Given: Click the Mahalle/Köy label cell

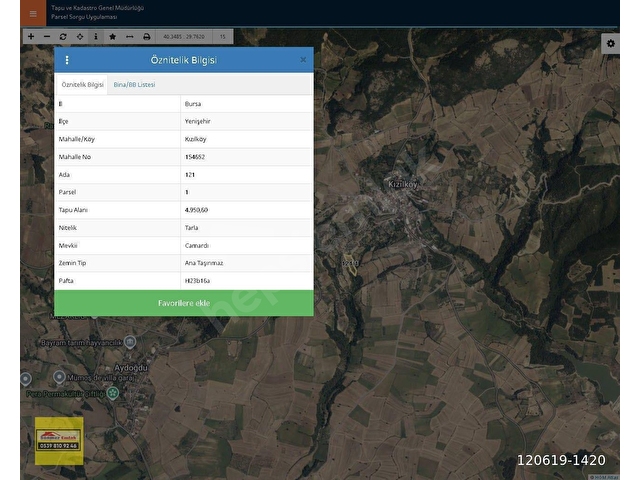Looking at the screenshot, I should (x=117, y=139).
